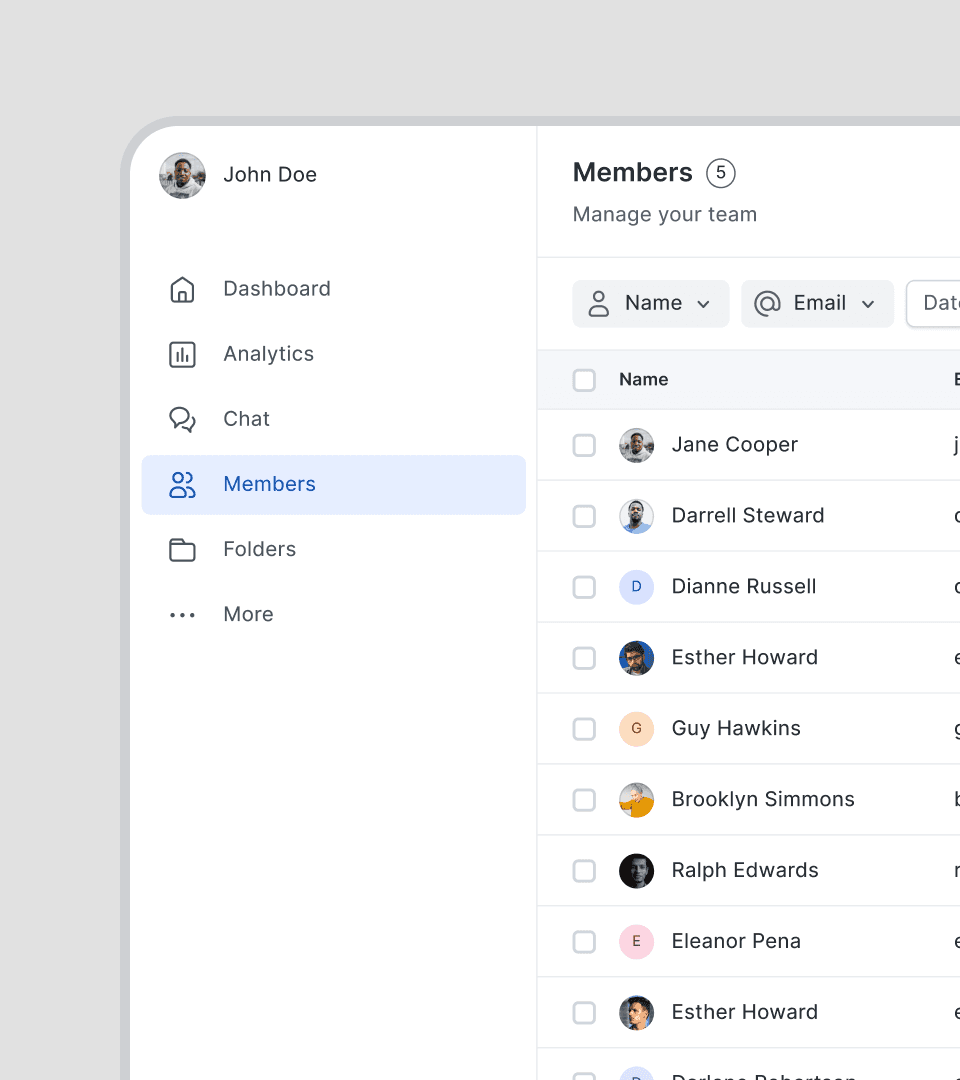Click John Doe's profile avatar
This screenshot has width=960, height=1080.
click(182, 175)
